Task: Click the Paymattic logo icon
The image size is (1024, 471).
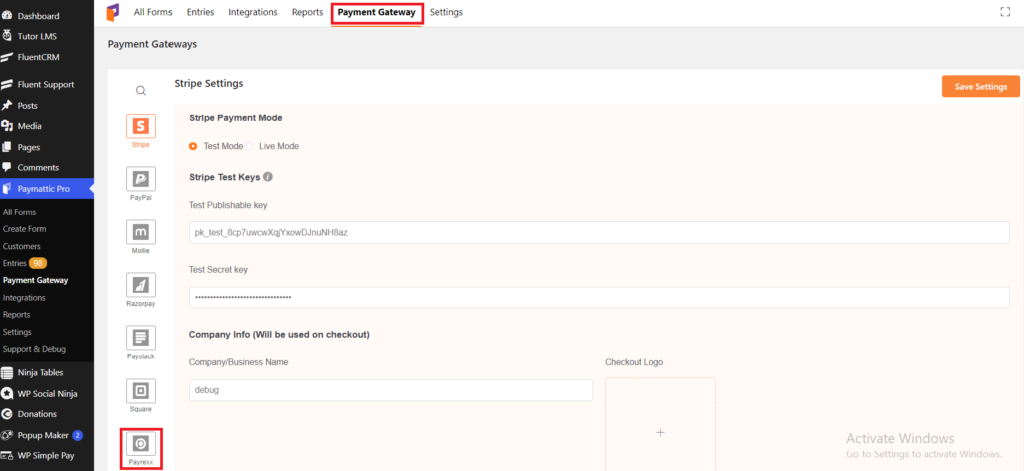Action: 113,12
